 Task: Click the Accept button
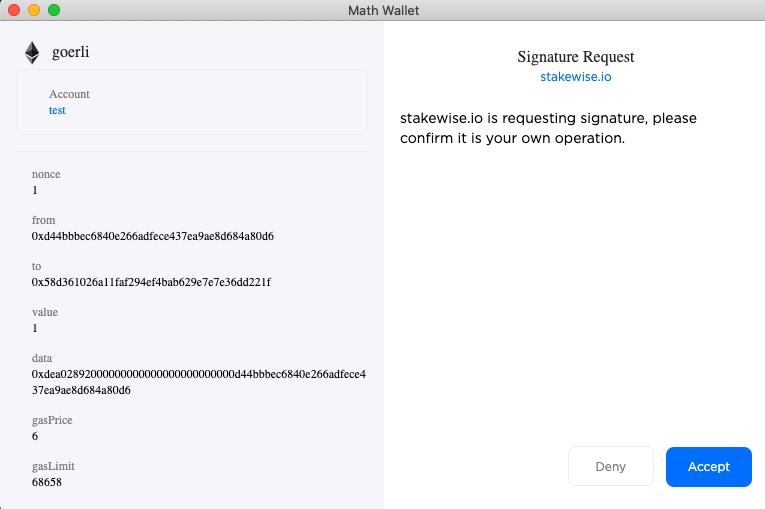(x=708, y=467)
